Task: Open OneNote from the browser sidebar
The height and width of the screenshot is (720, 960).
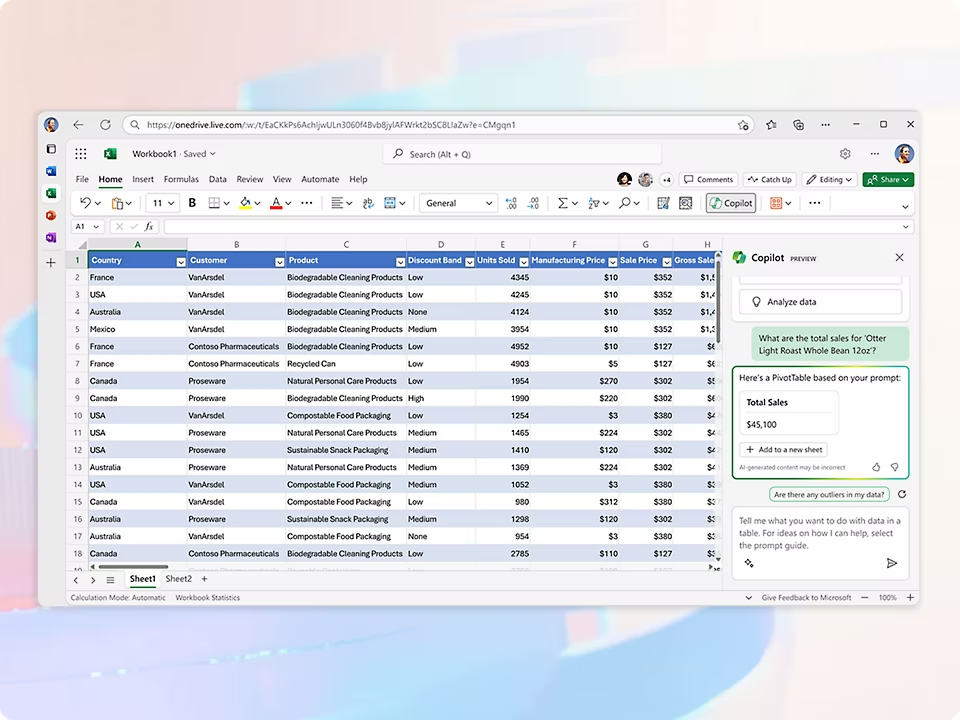Action: [x=51, y=238]
